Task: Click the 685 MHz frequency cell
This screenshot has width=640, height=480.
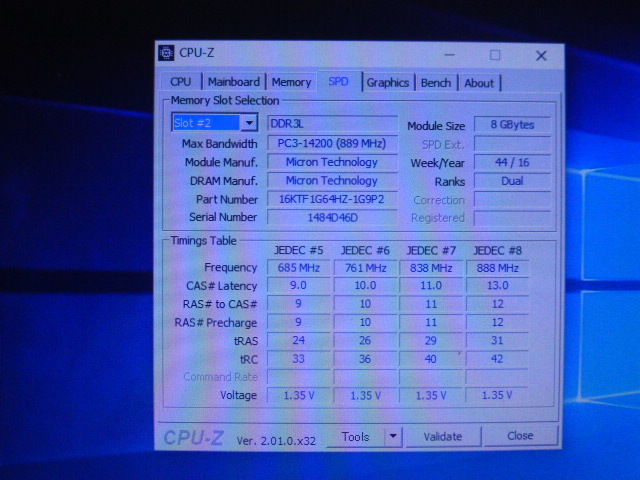Action: click(298, 268)
